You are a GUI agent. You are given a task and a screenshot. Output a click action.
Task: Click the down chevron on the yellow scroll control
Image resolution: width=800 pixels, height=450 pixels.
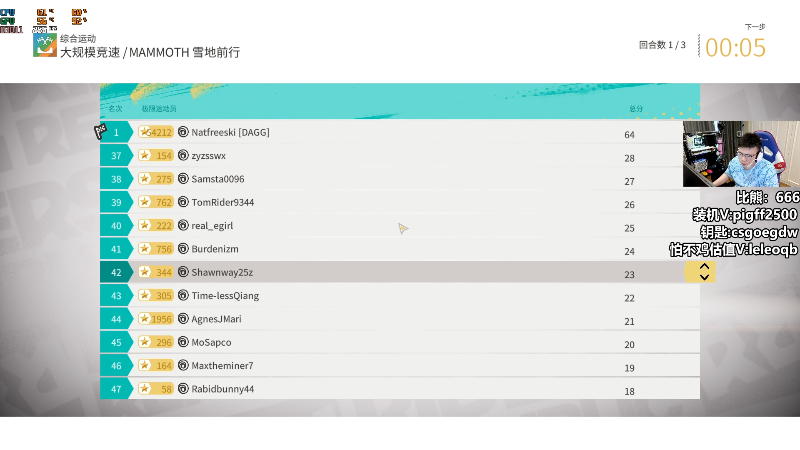pyautogui.click(x=705, y=277)
